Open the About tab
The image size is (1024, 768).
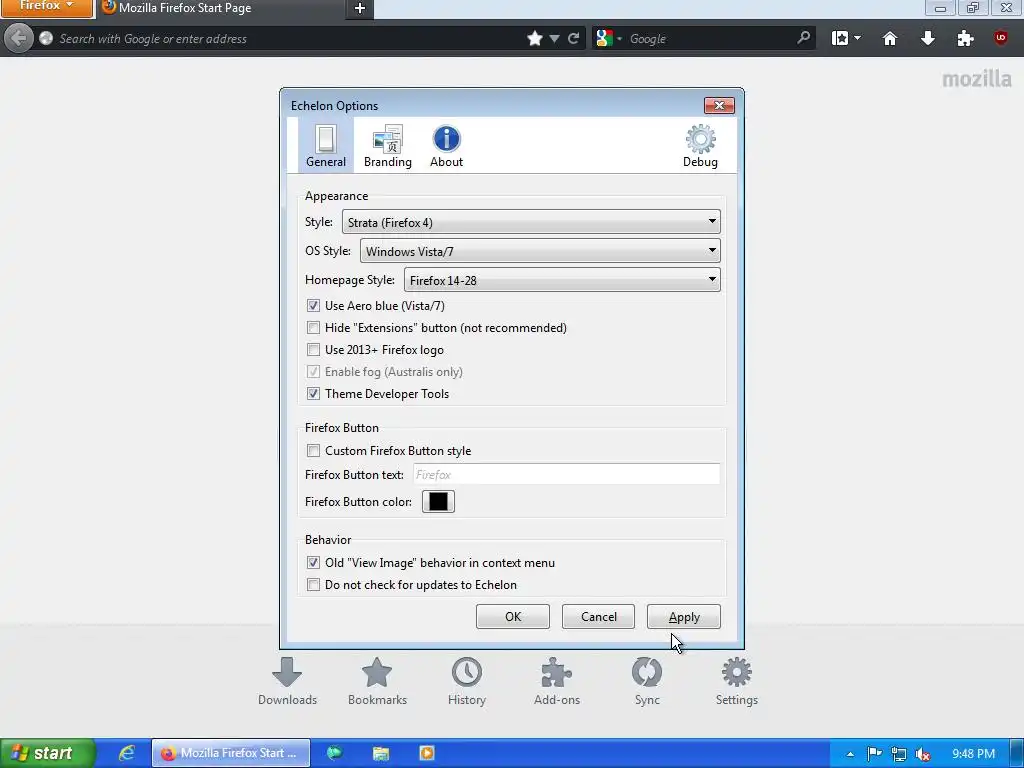coord(446,146)
